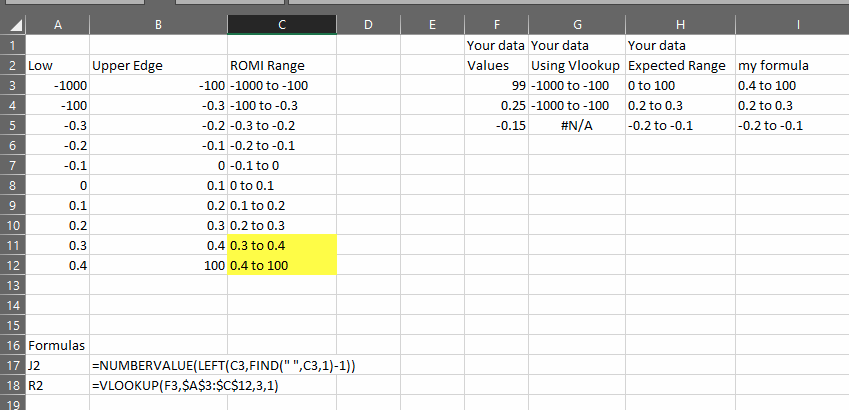The height and width of the screenshot is (410, 849).
Task: Click the 'R2' label cell
Action: [57, 386]
